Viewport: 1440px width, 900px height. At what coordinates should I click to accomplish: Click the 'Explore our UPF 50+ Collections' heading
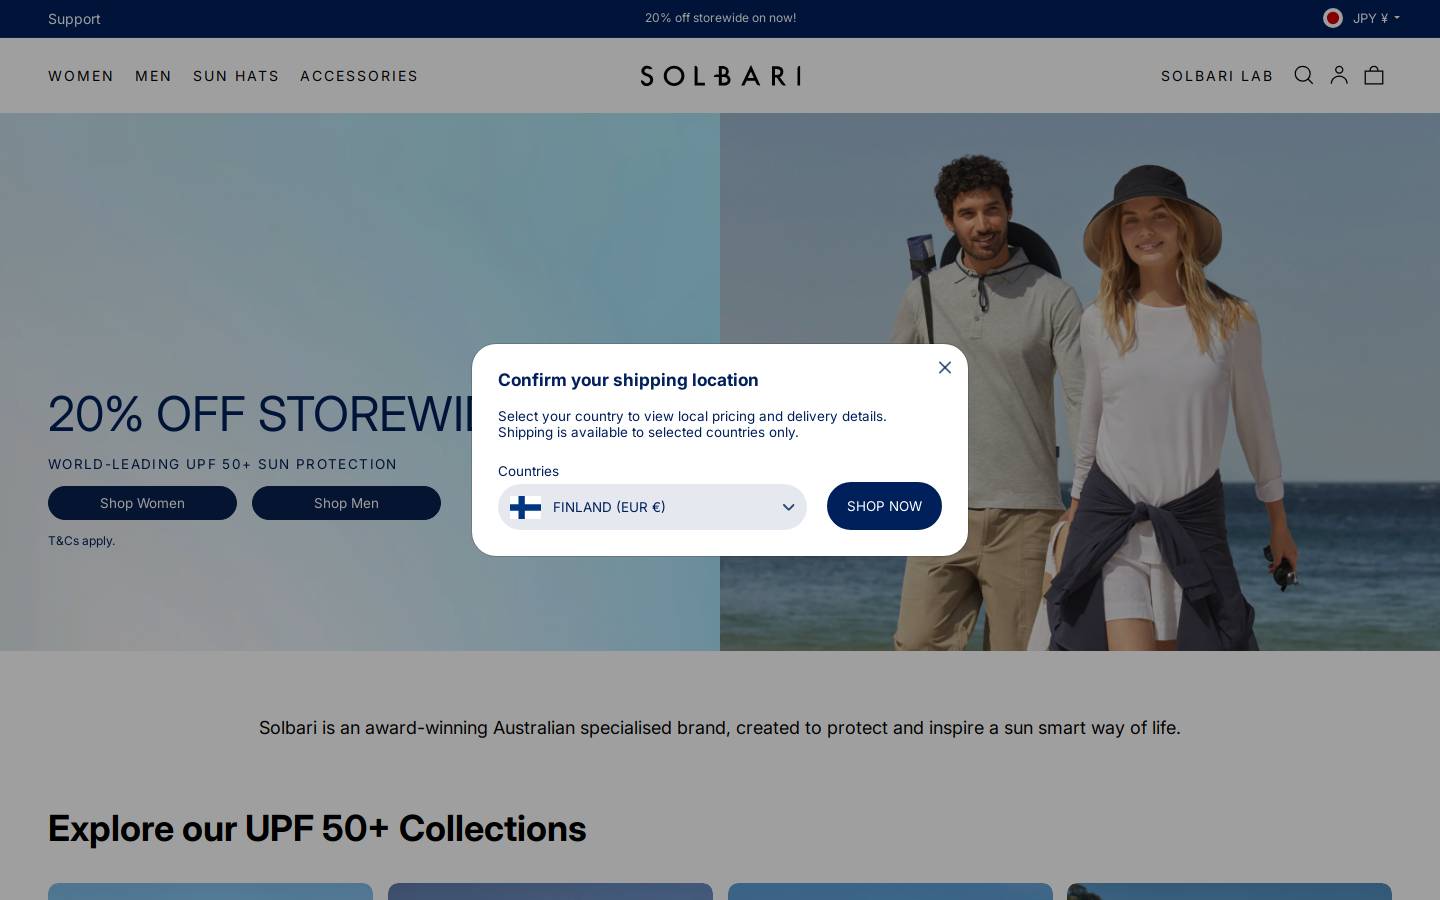click(x=317, y=828)
